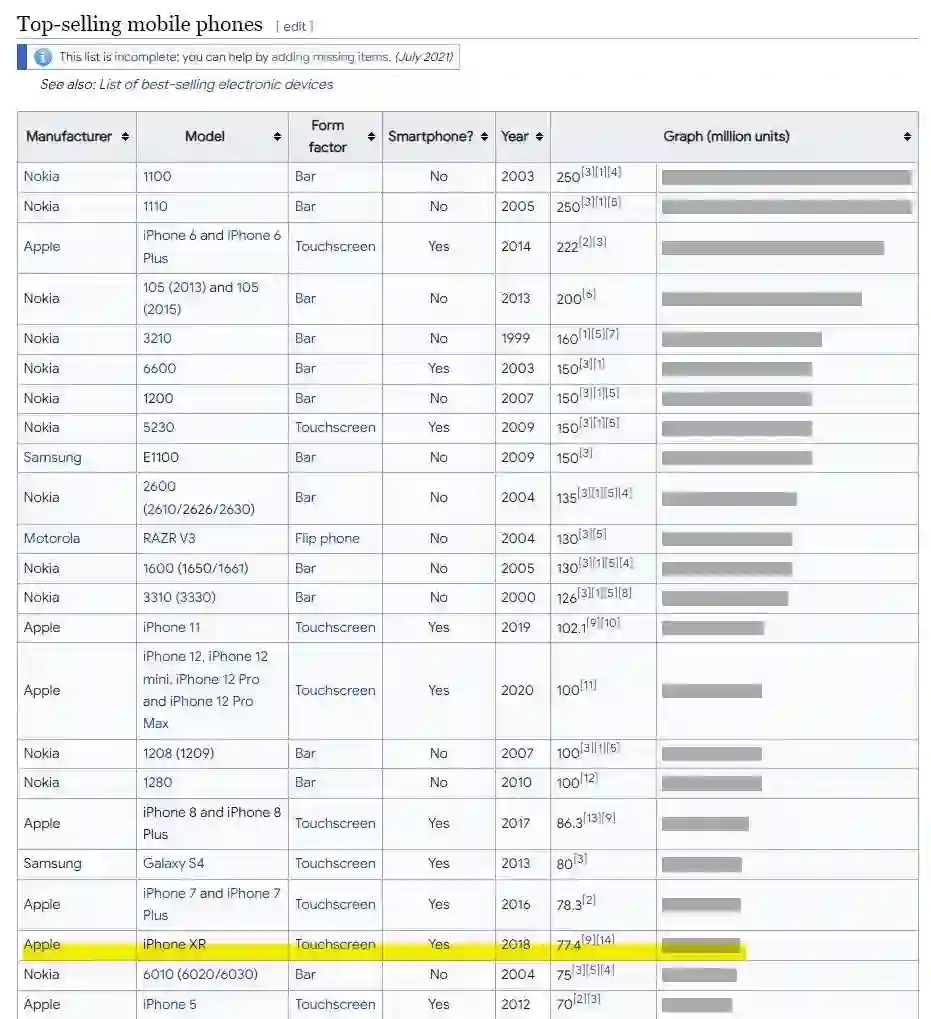Image resolution: width=931 pixels, height=1019 pixels.
Task: Open the Nokia 1200 model link
Action: point(158,398)
